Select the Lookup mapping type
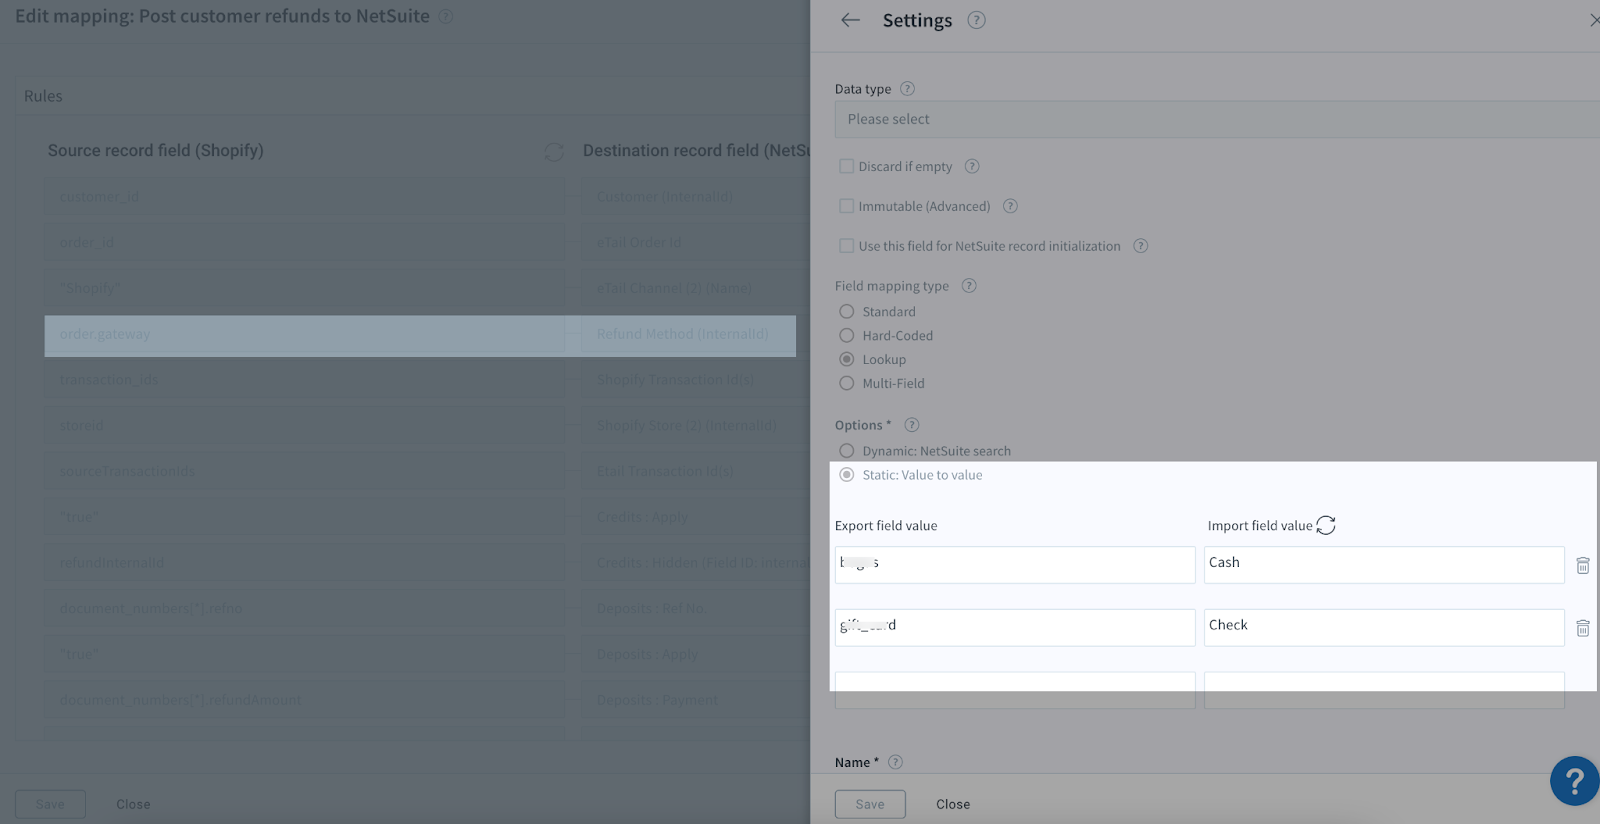This screenshot has width=1600, height=824. coord(846,359)
